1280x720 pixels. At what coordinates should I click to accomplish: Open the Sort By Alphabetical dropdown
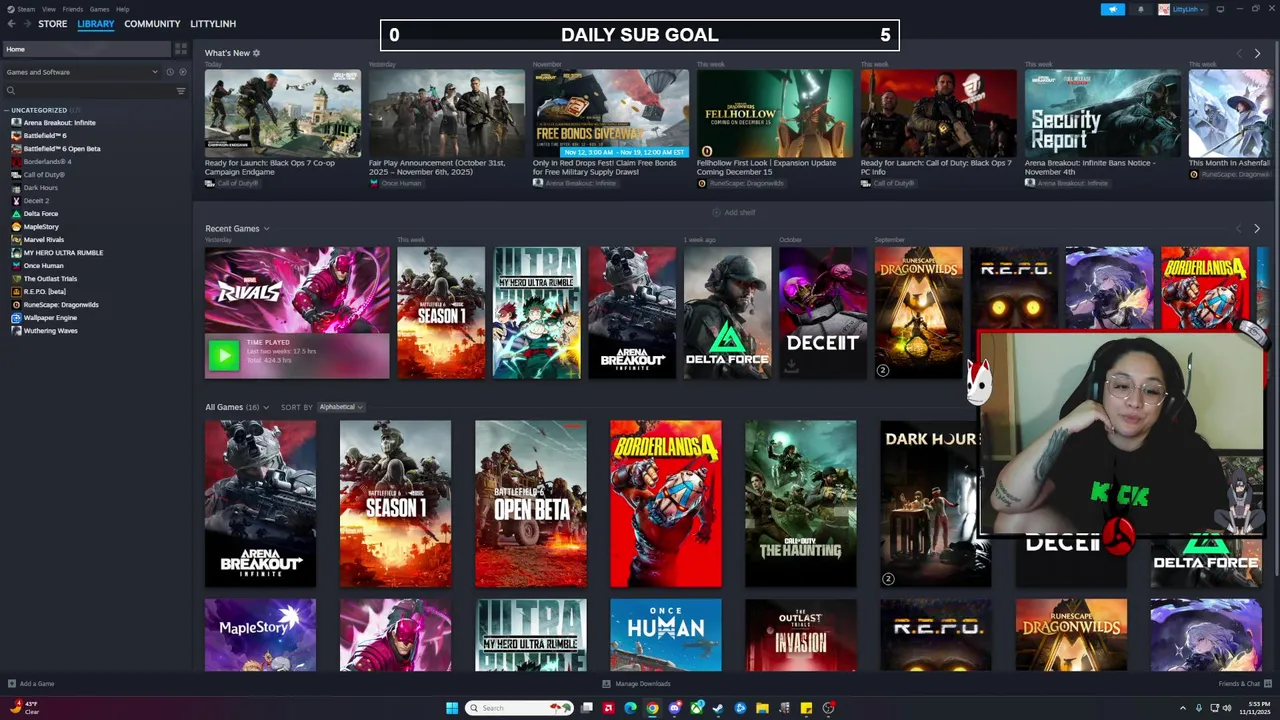point(340,407)
